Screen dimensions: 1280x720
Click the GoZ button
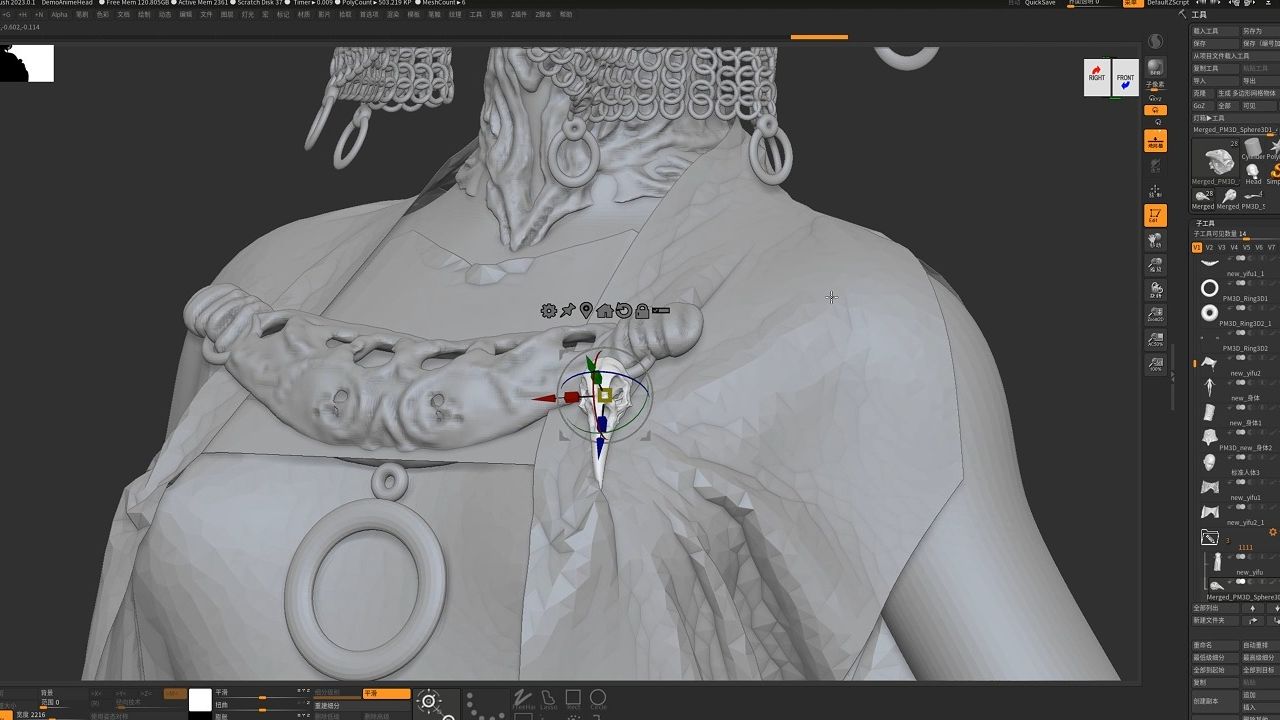click(1201, 105)
